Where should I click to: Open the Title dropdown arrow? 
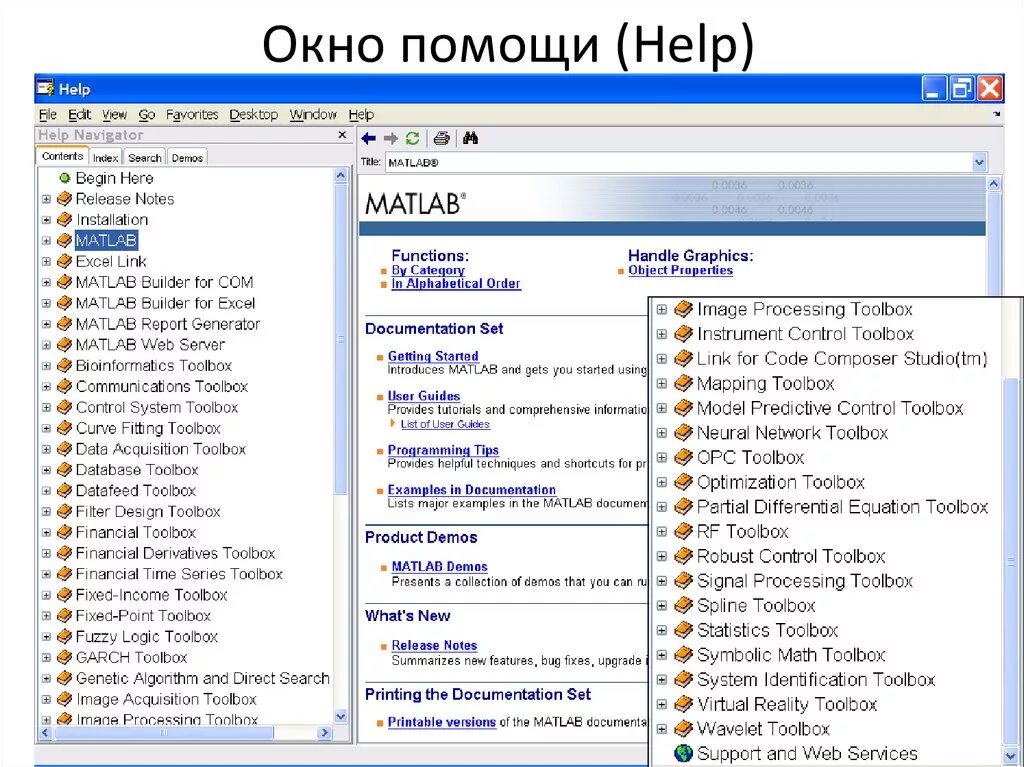click(979, 162)
